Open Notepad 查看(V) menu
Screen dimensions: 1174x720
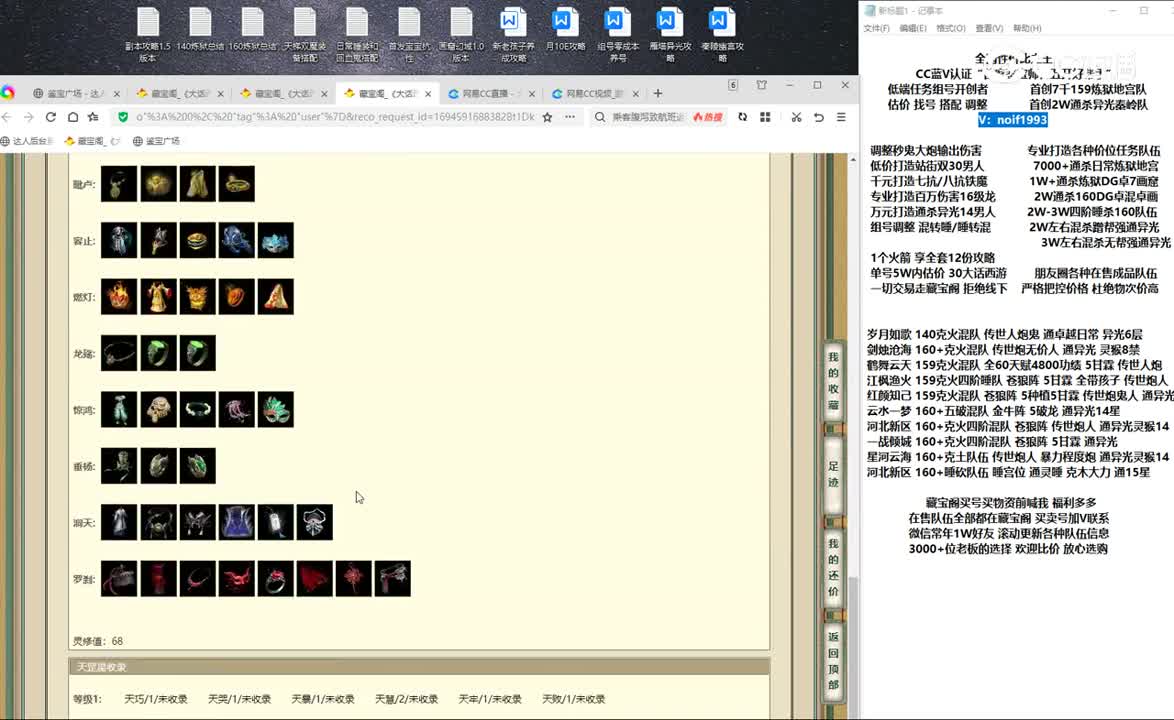pyautogui.click(x=989, y=28)
